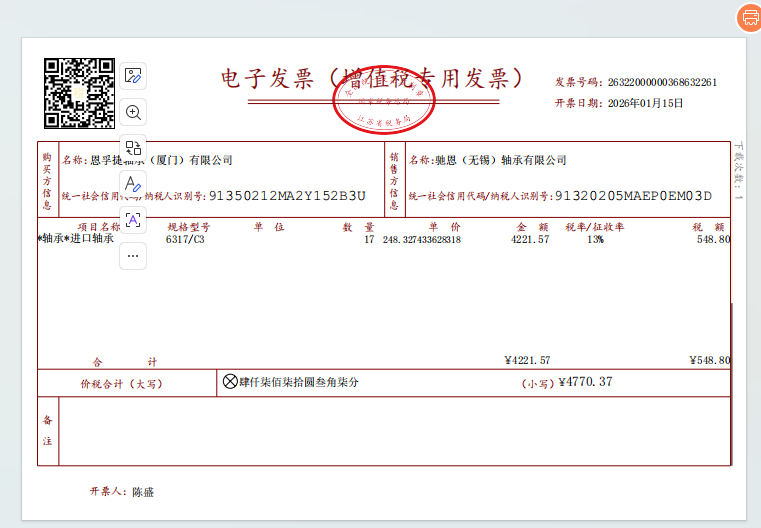
Task: Open the more options ellipsis menu
Action: (x=133, y=256)
